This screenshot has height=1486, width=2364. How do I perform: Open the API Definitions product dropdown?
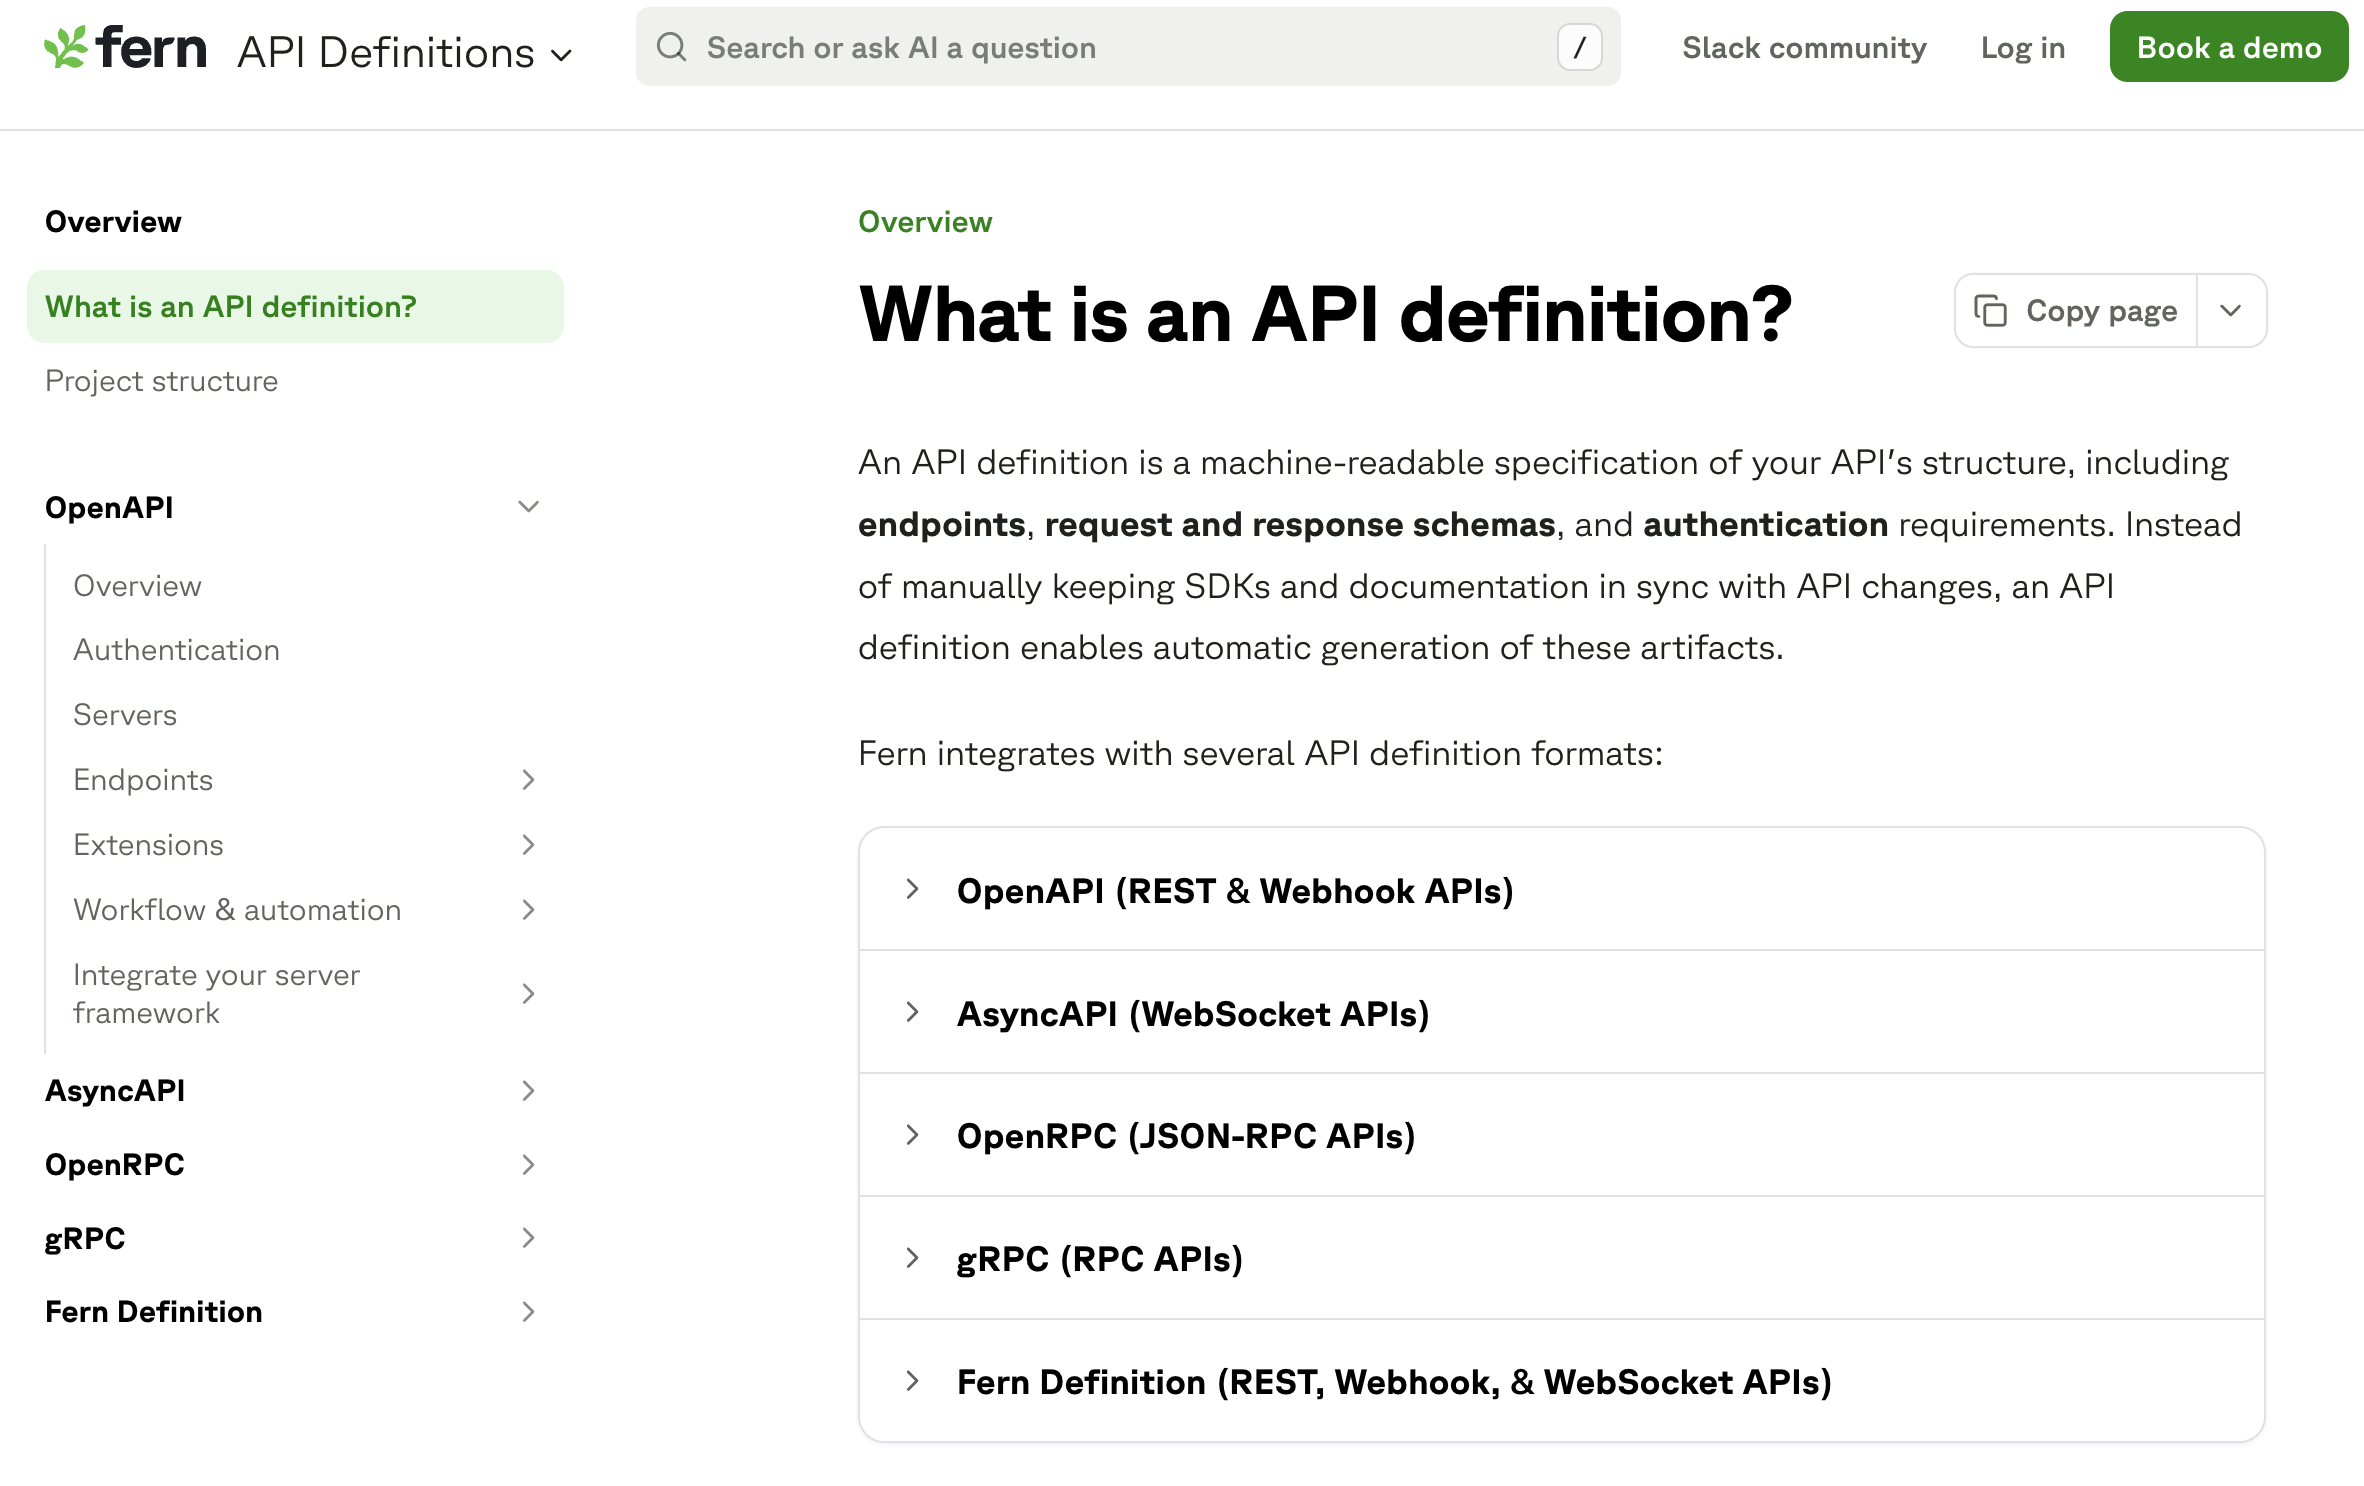tap(405, 52)
